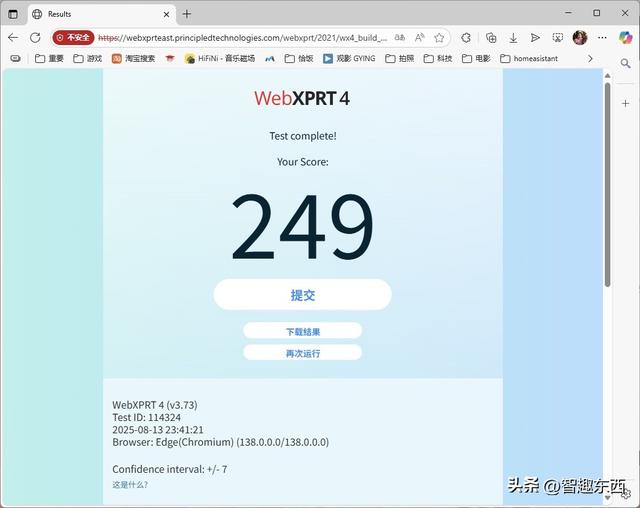Click the Your Score: label
640x508 pixels.
pyautogui.click(x=303, y=162)
